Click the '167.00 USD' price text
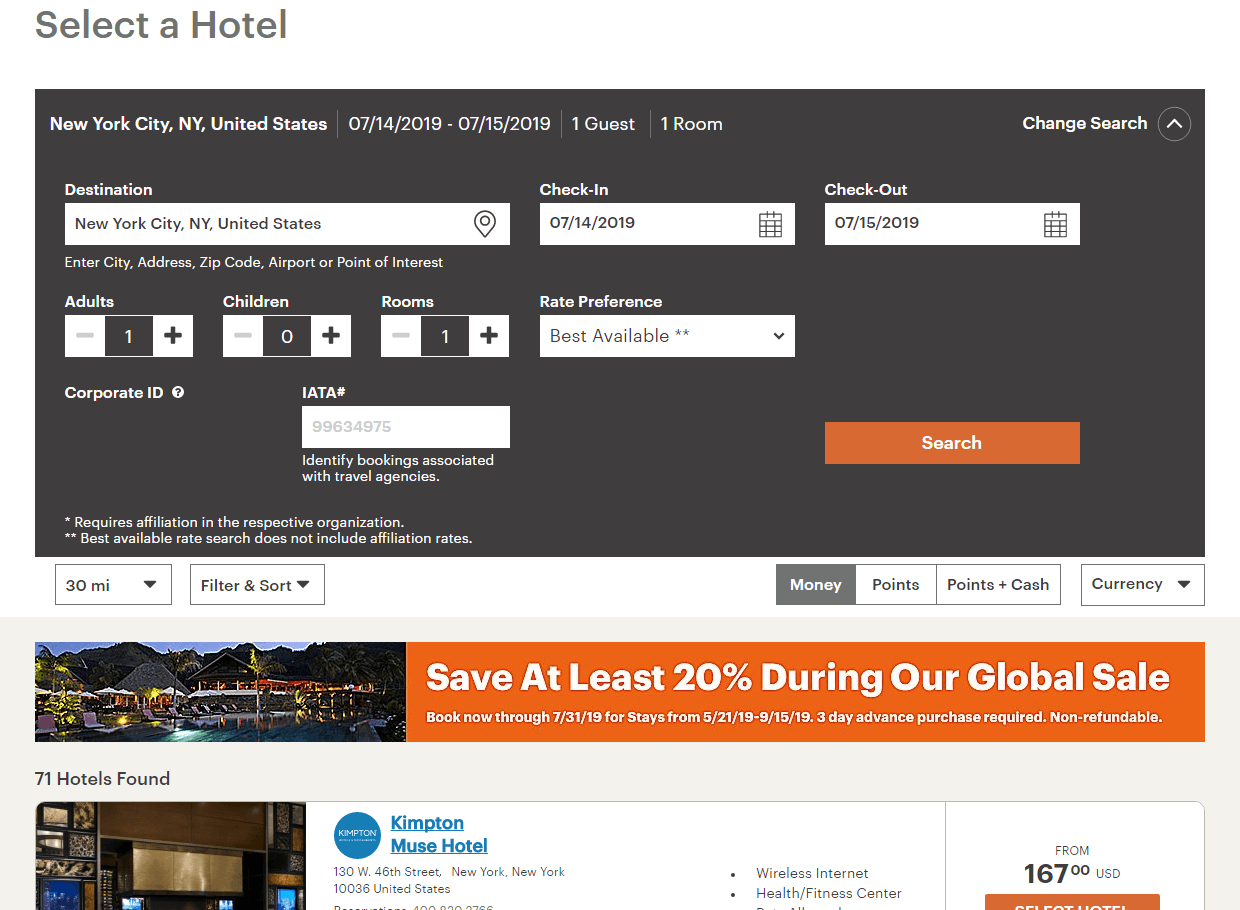The width and height of the screenshot is (1240, 910). [x=1072, y=873]
